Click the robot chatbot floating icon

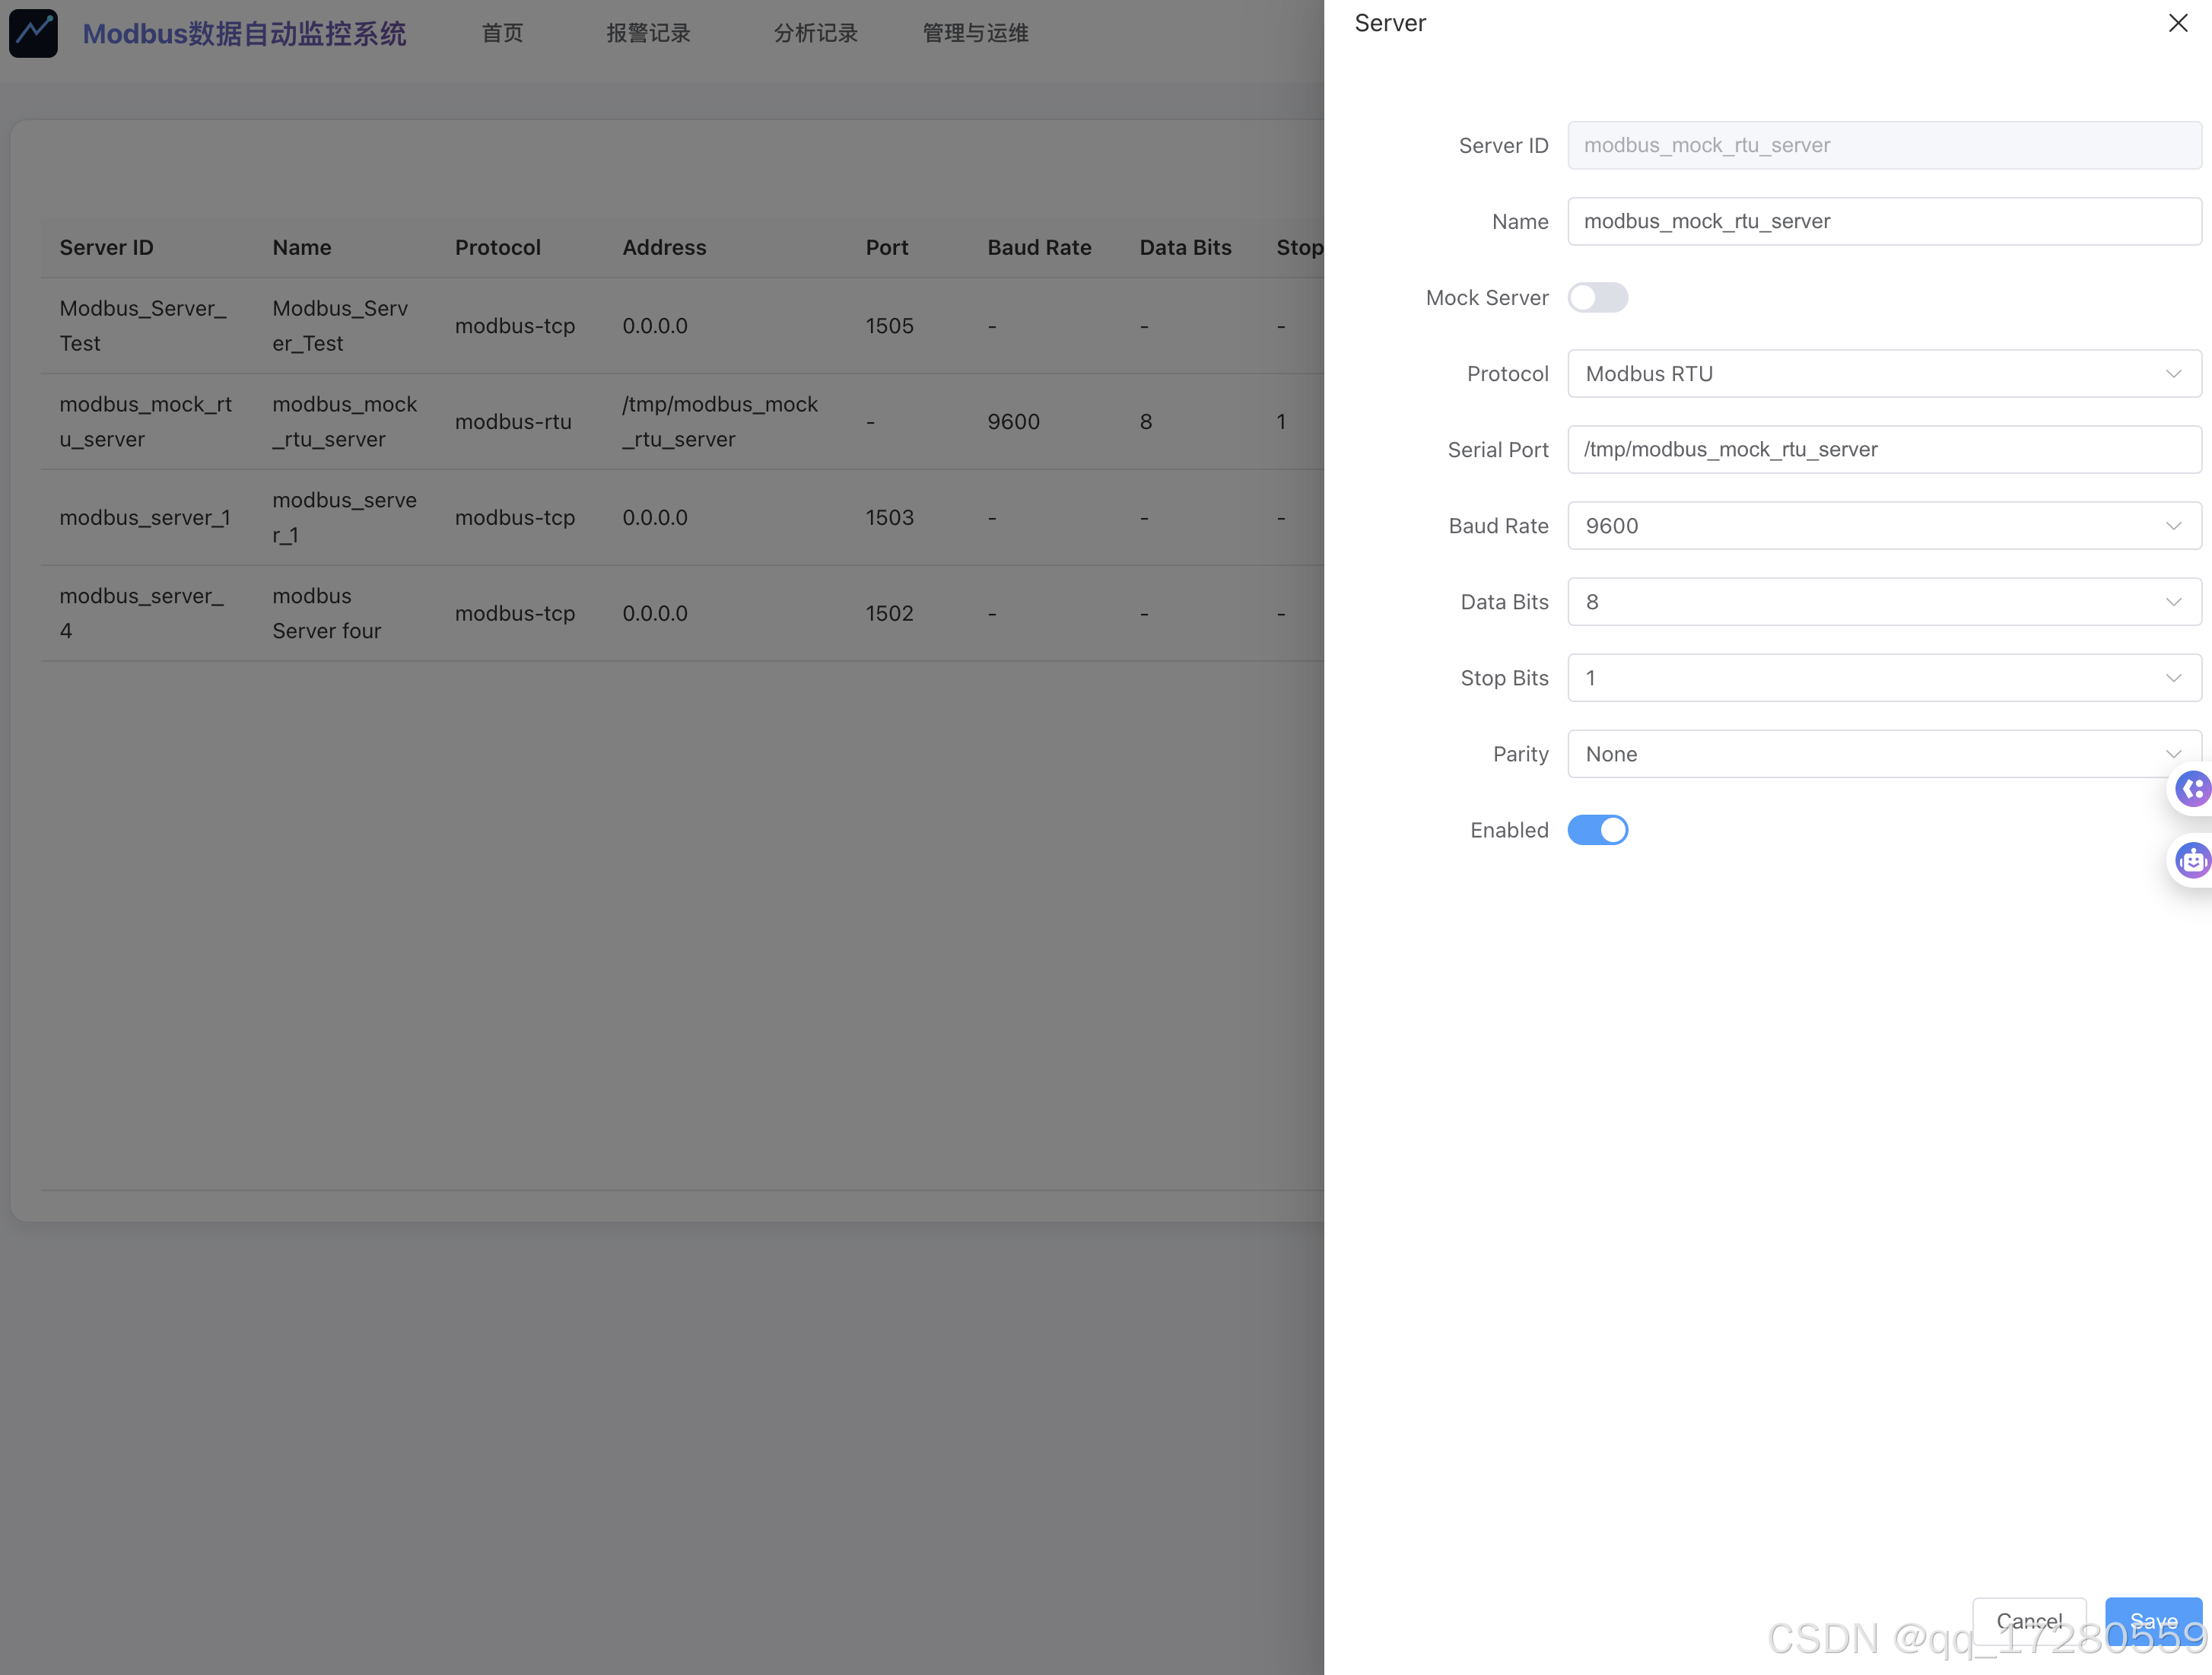point(2192,860)
